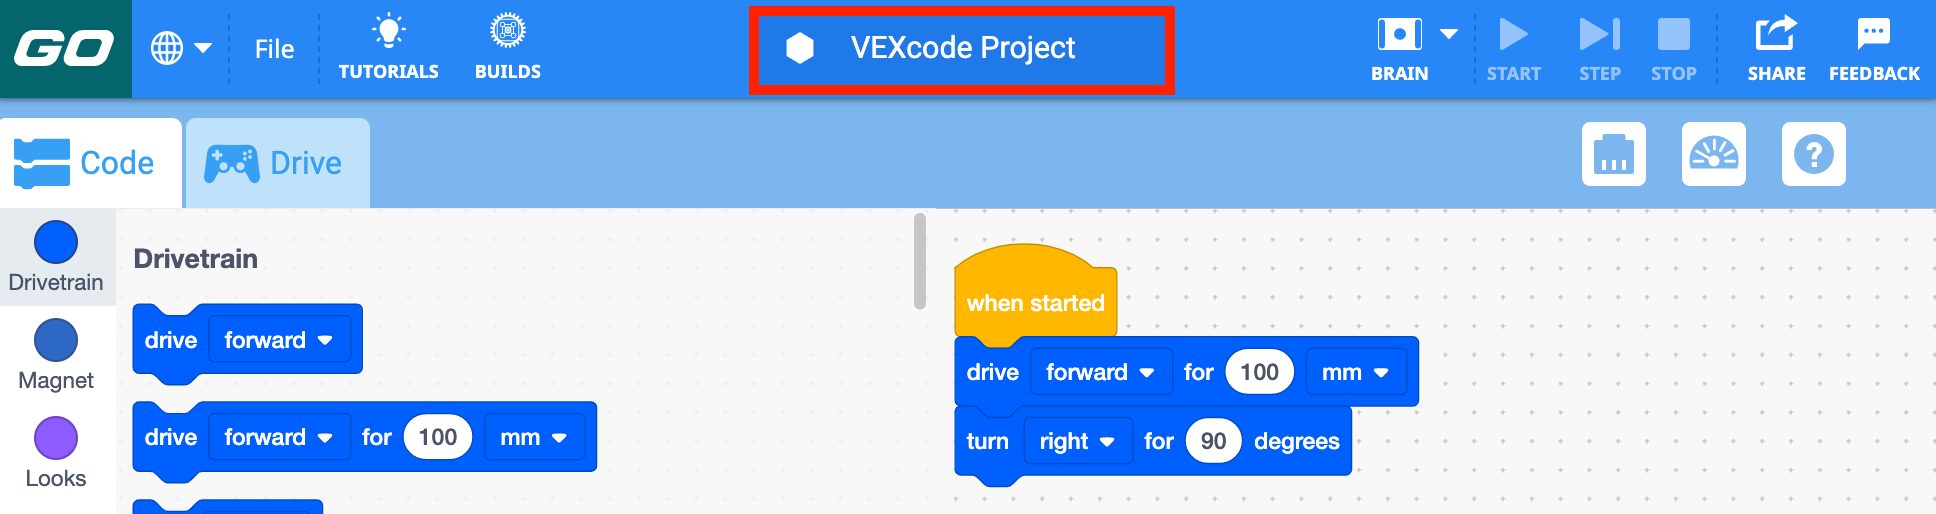This screenshot has height=514, width=1936.
Task: Select the purple Looks category swatch
Action: coord(56,438)
